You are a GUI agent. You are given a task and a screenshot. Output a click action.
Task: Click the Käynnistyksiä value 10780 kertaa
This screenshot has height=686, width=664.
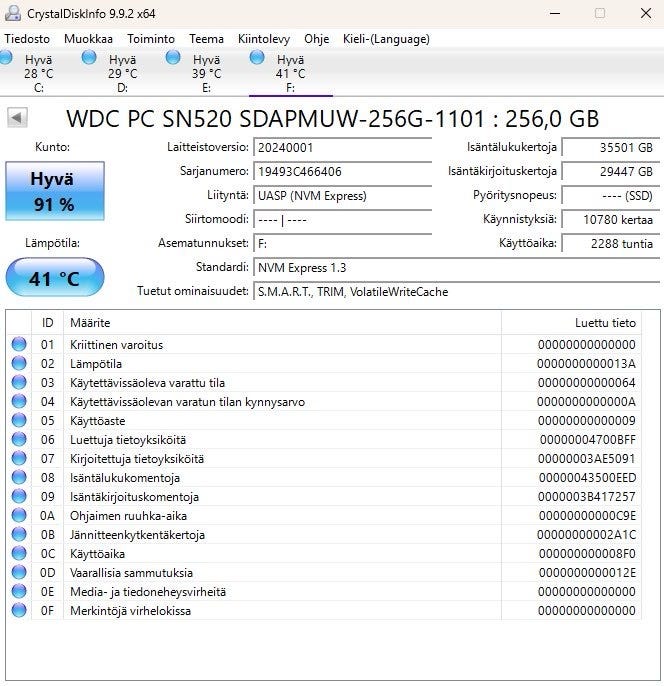pyautogui.click(x=611, y=220)
